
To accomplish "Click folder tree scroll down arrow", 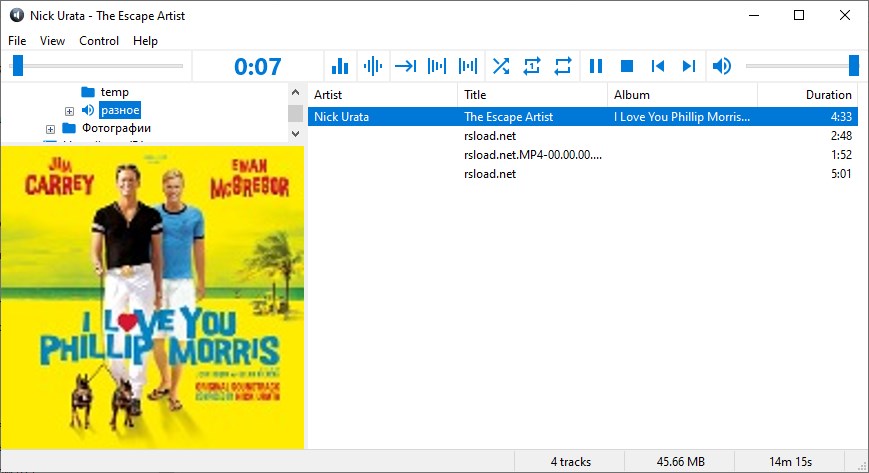I will click(295, 134).
